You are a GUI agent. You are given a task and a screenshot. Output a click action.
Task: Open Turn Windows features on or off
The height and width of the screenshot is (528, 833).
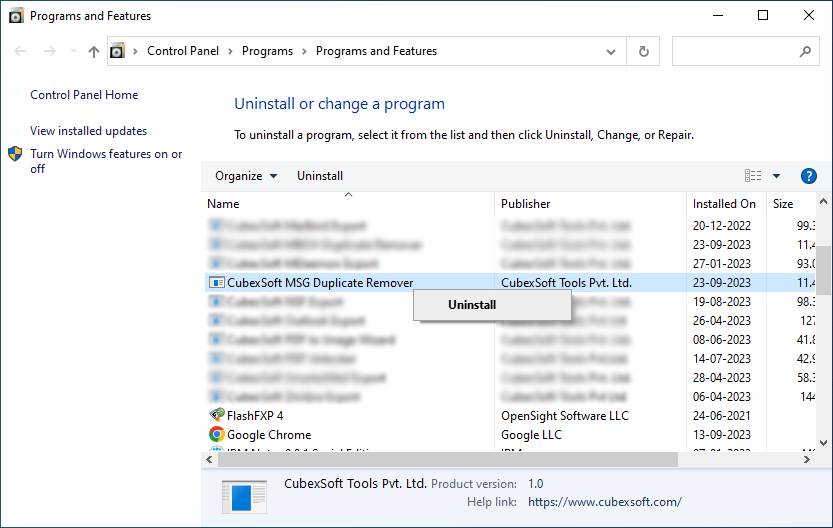[106, 161]
